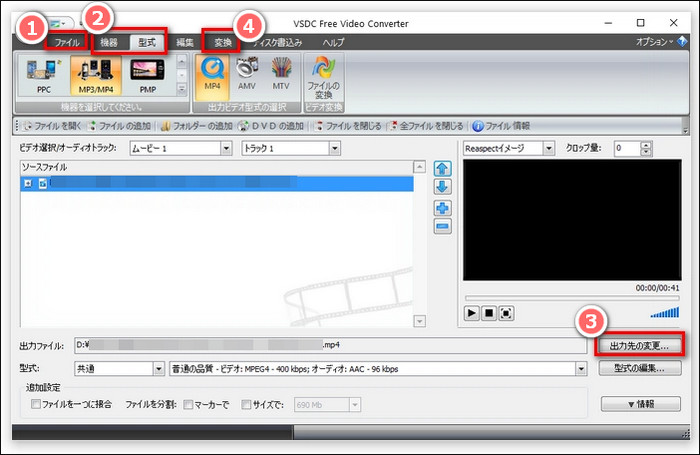Switch to the 変換 tab
The height and width of the screenshot is (455, 700).
(x=222, y=42)
